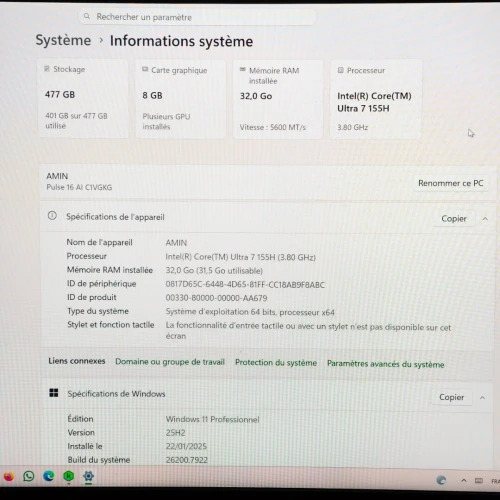Image resolution: width=500 pixels, height=500 pixels.
Task: Click the Liens connexes label
Action: pos(77,361)
